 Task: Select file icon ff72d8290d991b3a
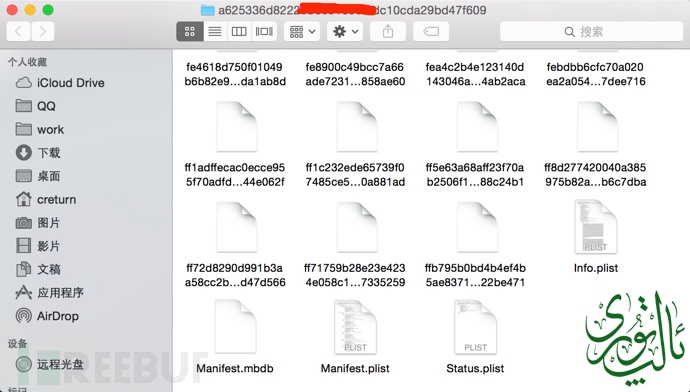pyautogui.click(x=237, y=227)
